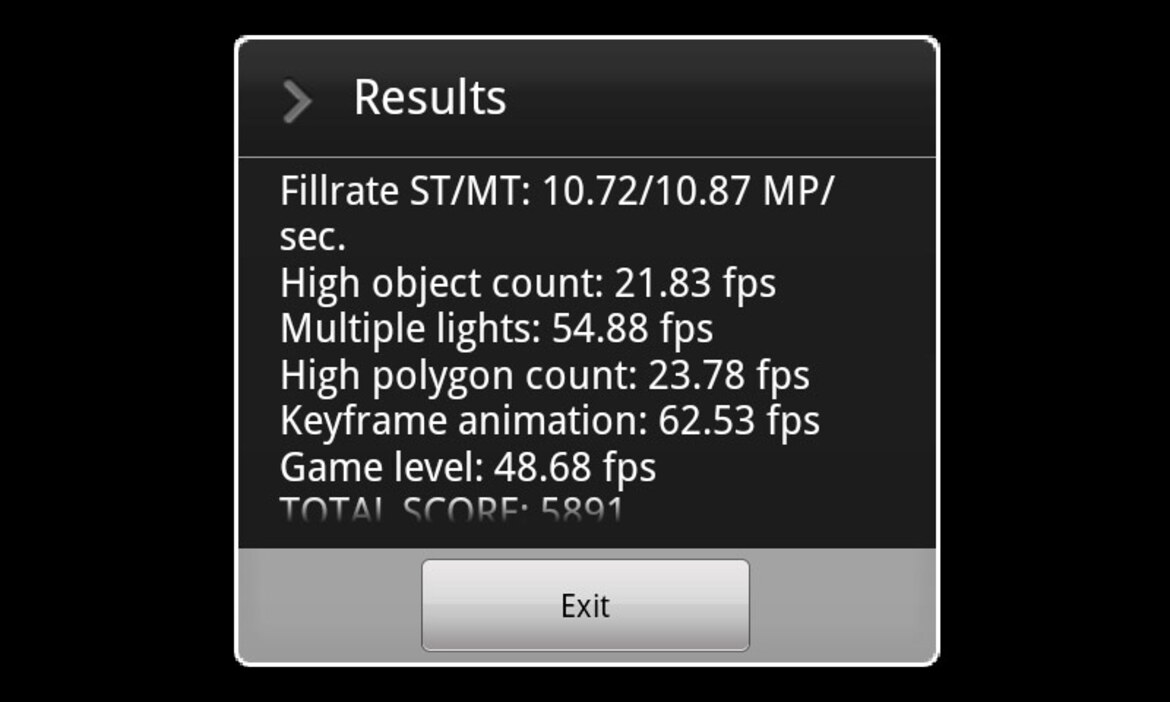Select the 23.78 fps value
The image size is (1170, 702).
729,375
